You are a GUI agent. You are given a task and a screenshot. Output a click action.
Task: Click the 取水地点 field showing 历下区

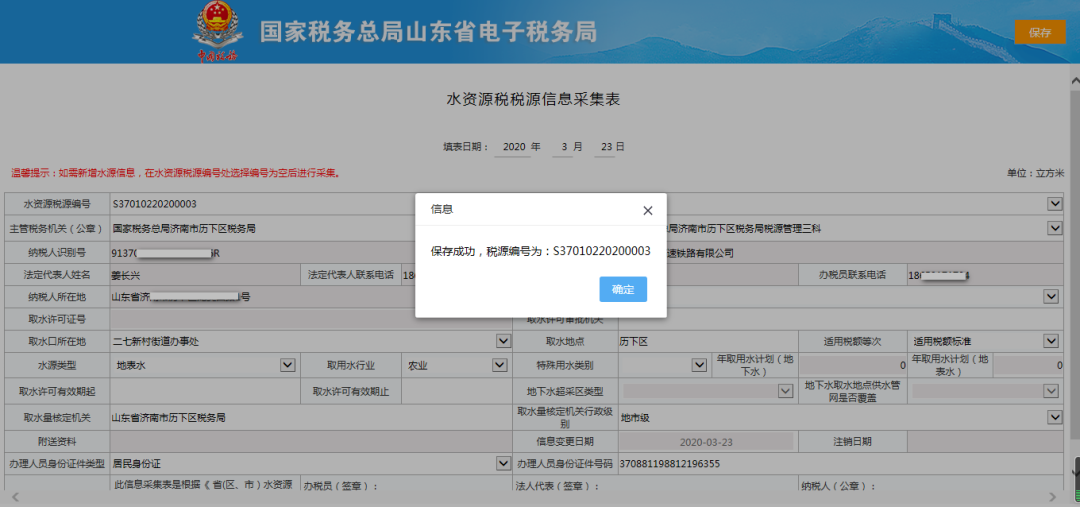tap(708, 341)
